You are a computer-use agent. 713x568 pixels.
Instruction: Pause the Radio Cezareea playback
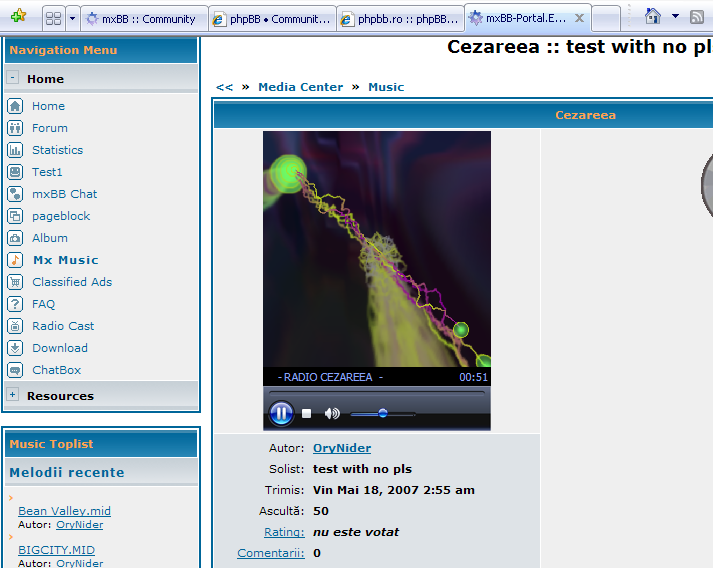(281, 413)
